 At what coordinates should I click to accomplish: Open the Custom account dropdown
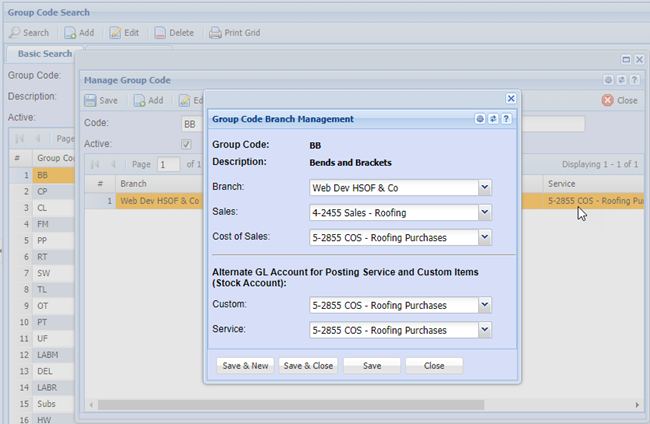tap(484, 305)
